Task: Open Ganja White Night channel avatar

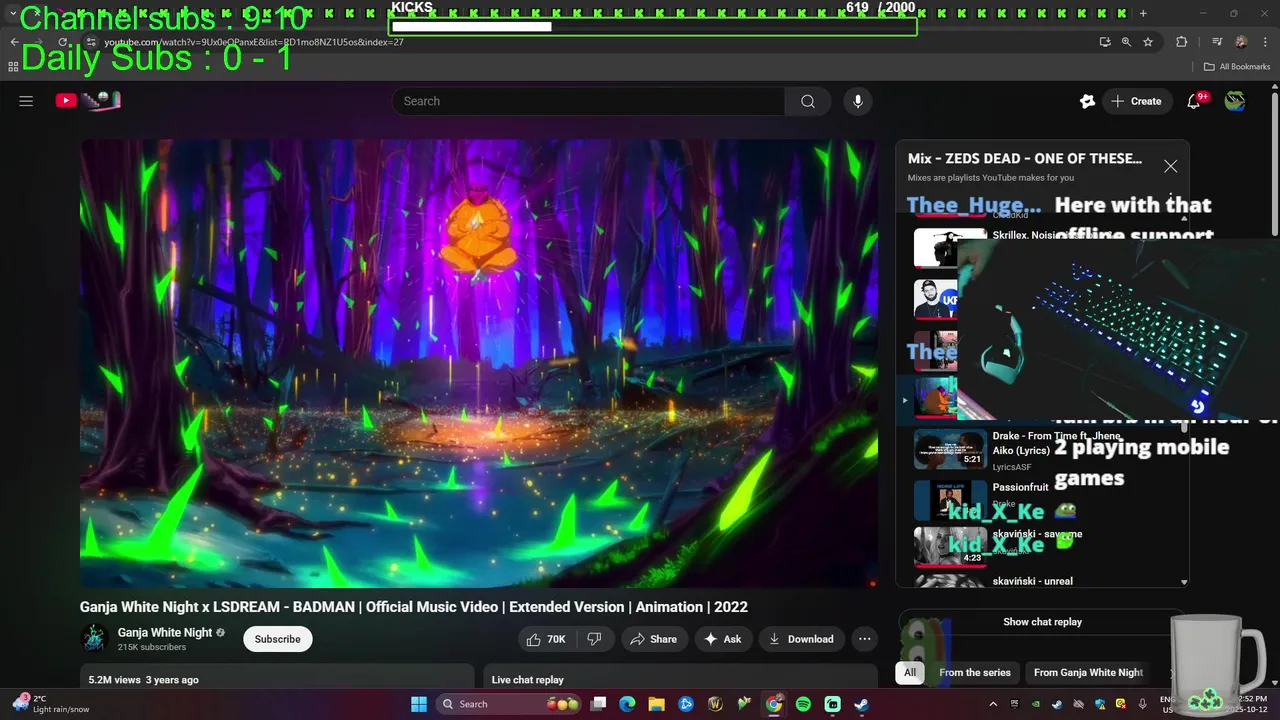Action: coord(95,639)
